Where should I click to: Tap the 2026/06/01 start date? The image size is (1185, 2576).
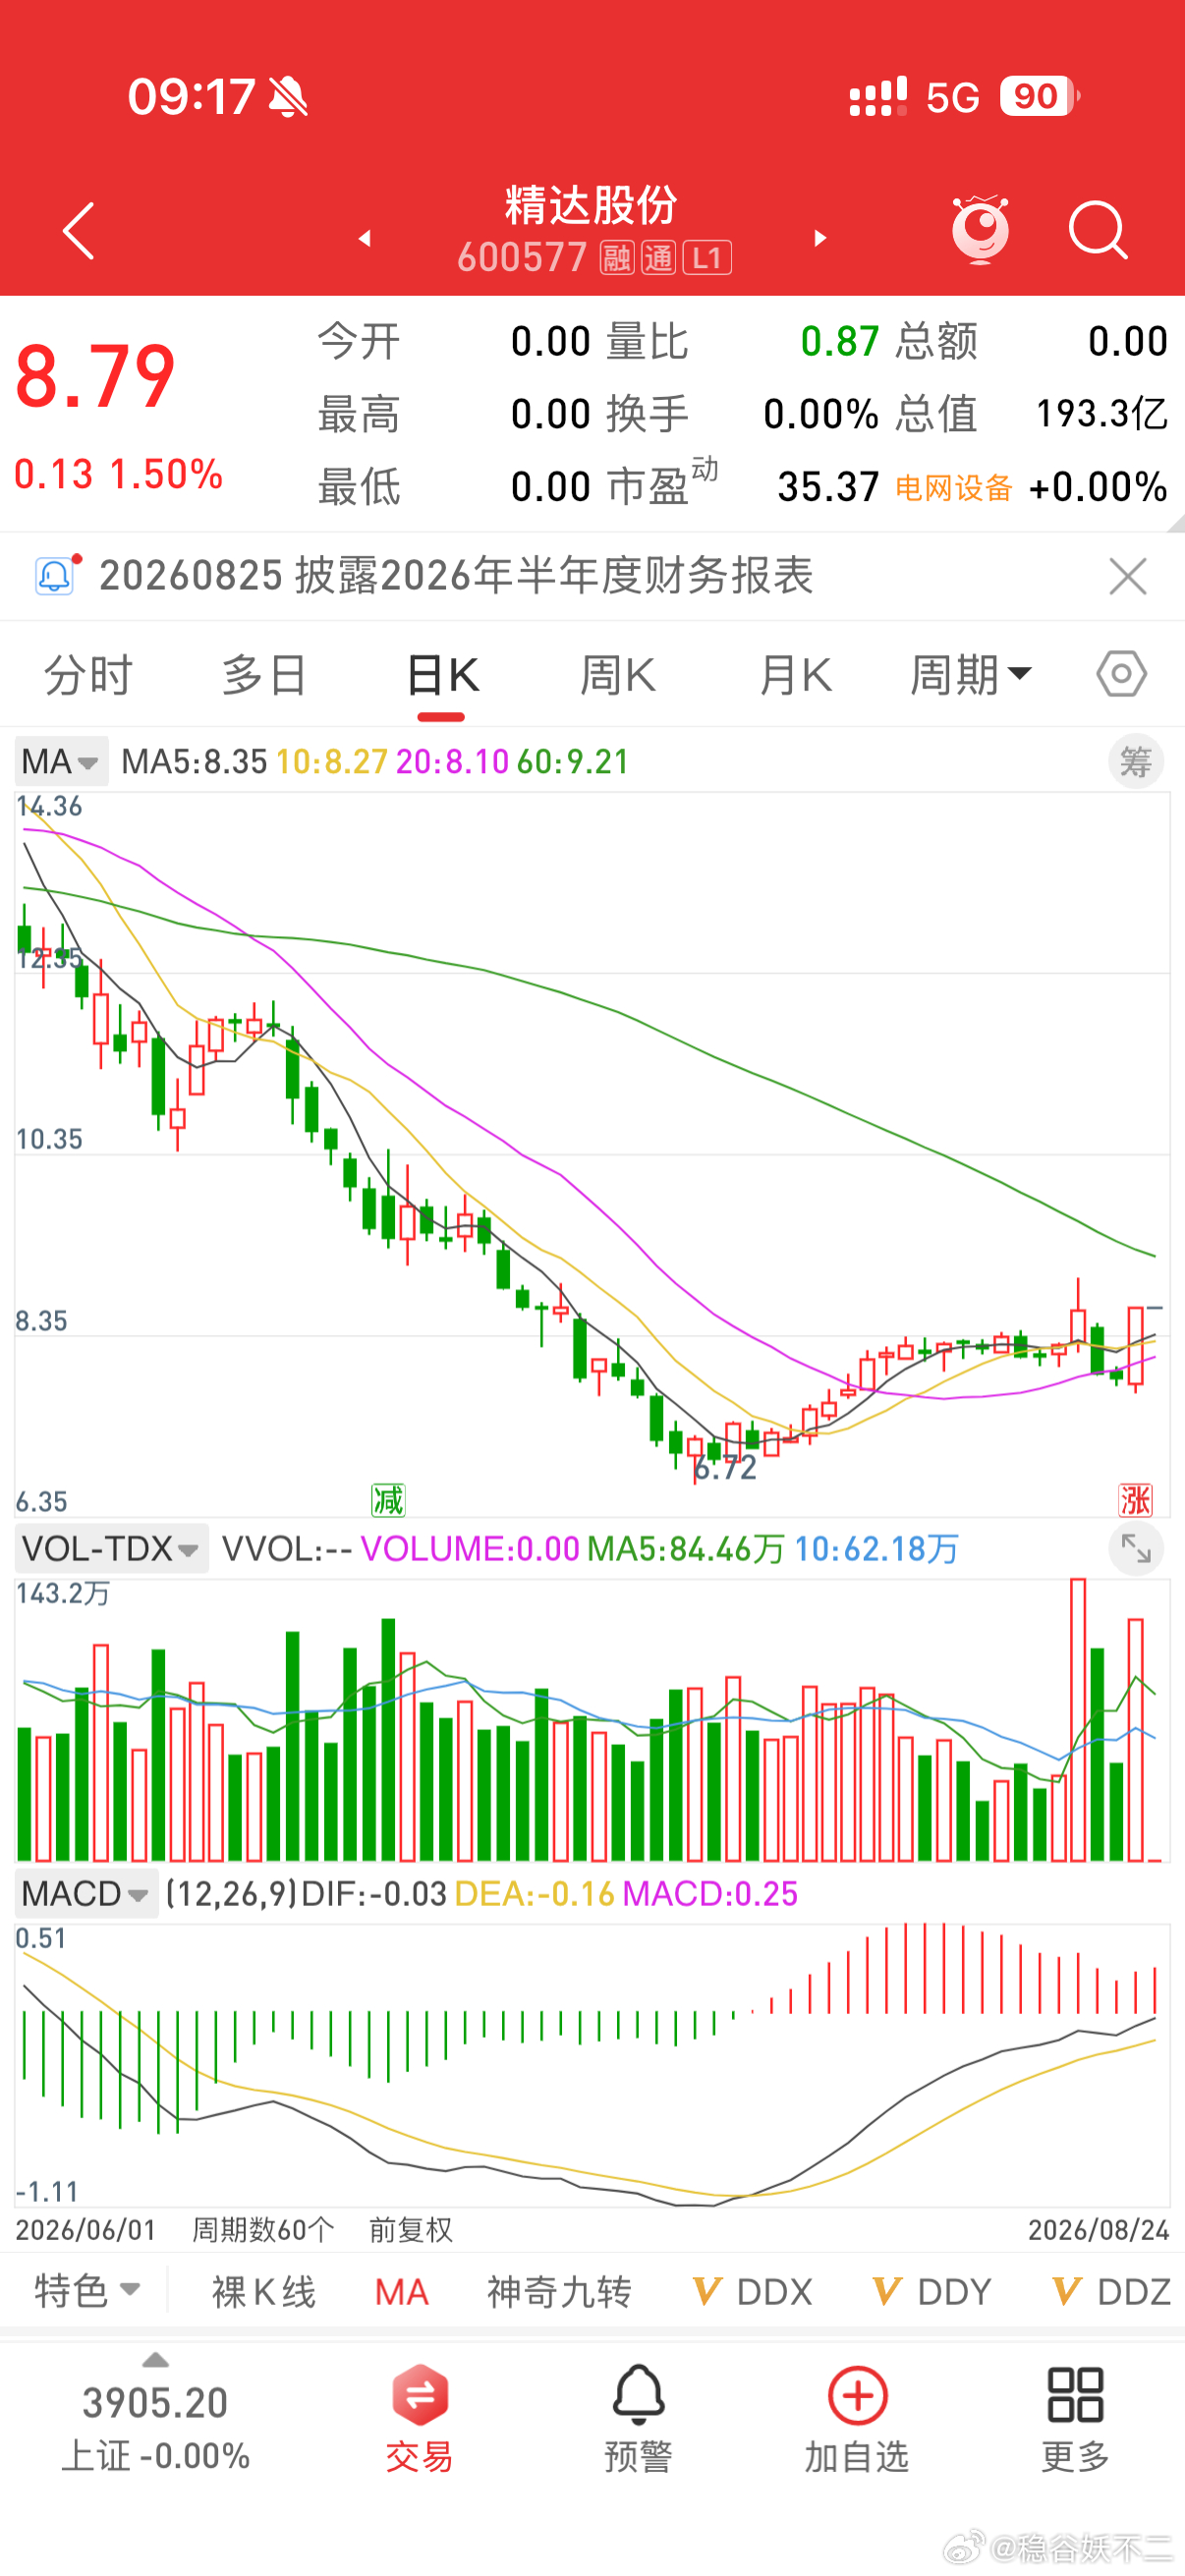[86, 2229]
